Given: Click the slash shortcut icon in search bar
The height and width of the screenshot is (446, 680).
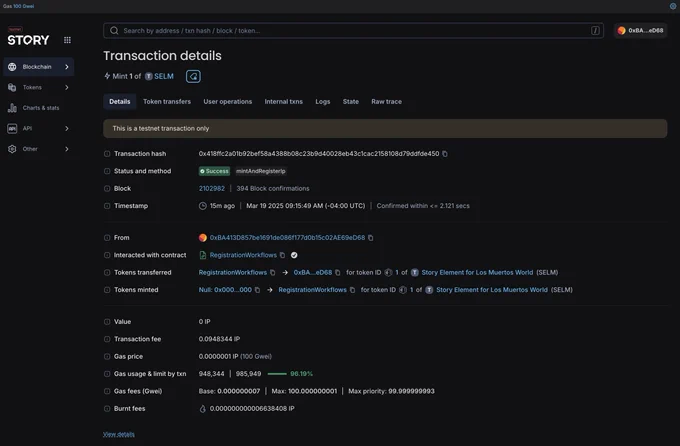Looking at the screenshot, I should (x=595, y=30).
